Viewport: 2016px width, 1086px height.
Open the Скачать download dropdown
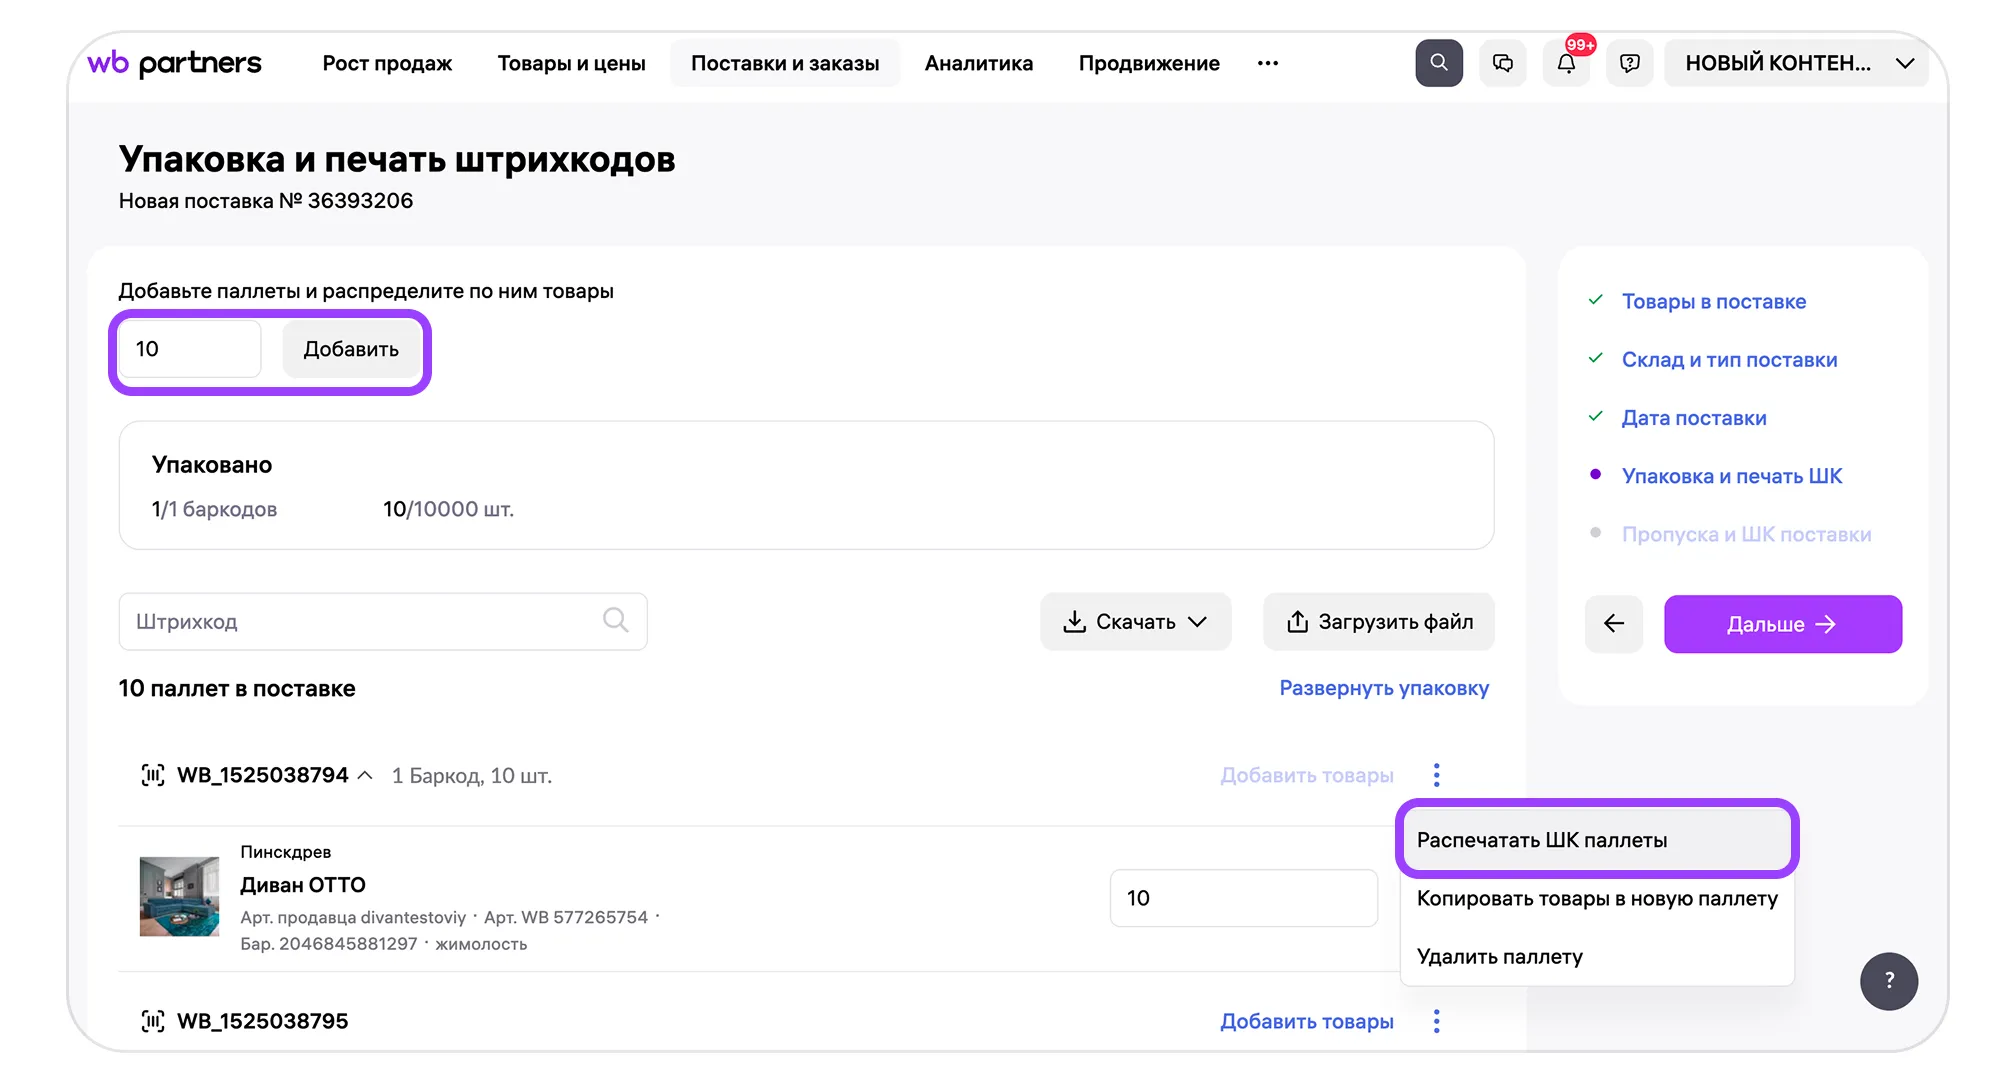(x=1135, y=622)
